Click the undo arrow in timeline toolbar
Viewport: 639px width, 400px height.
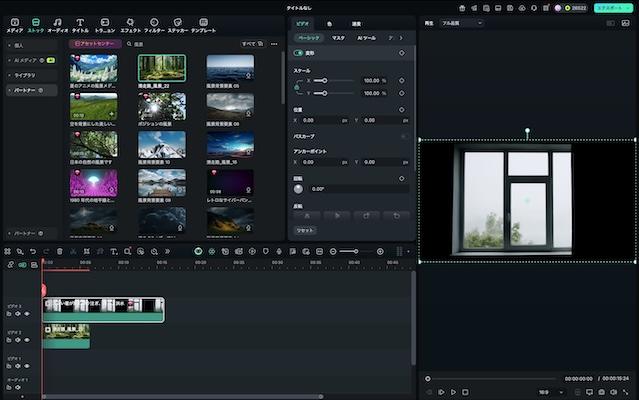click(x=33, y=251)
